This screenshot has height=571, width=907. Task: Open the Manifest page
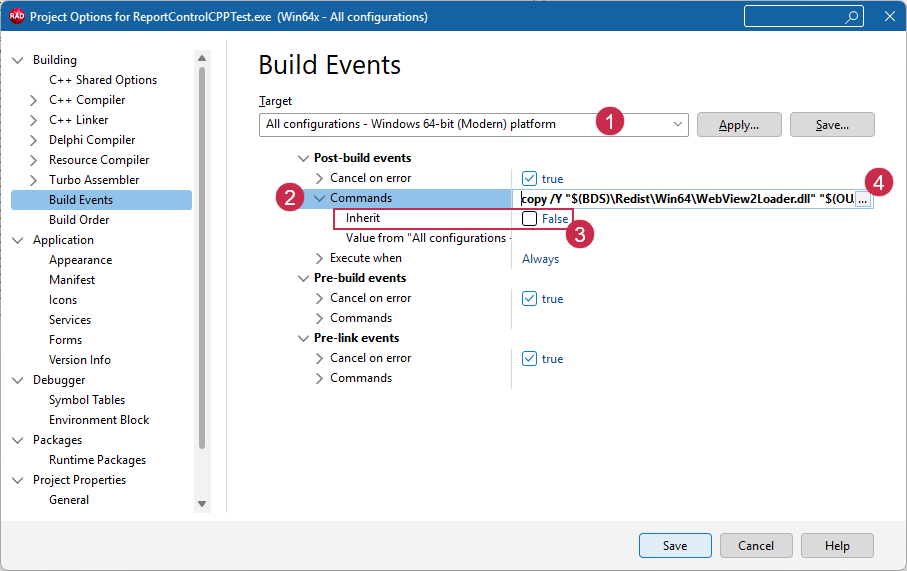click(72, 280)
